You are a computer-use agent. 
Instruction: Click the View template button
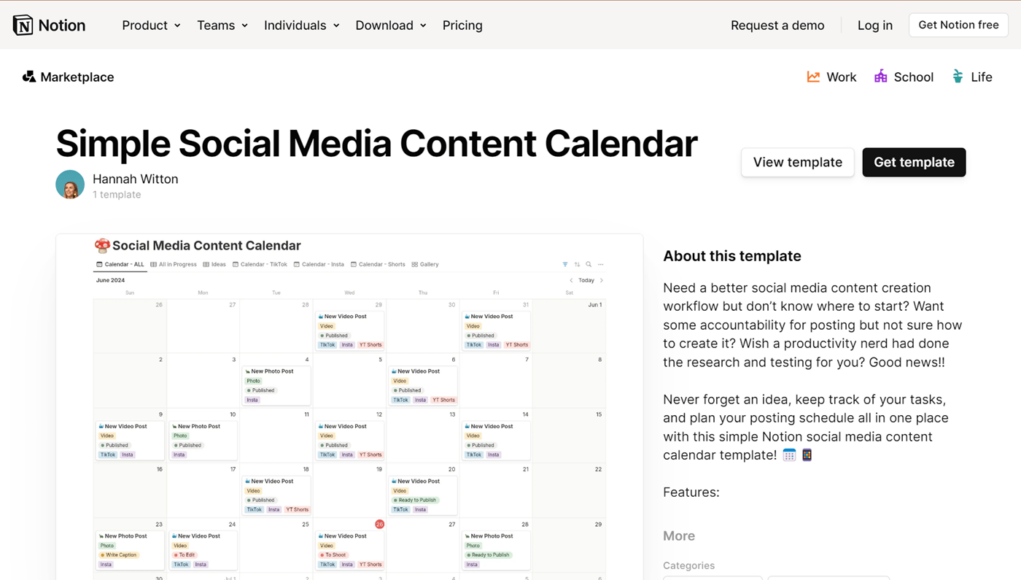(798, 162)
